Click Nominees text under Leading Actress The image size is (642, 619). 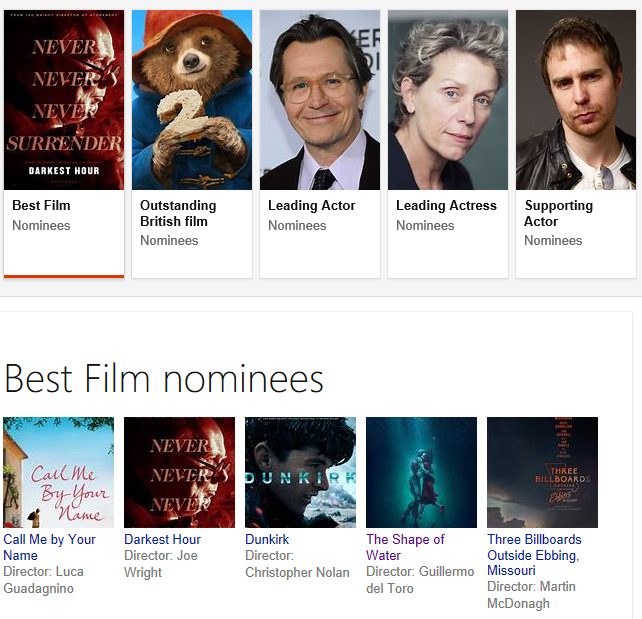click(x=425, y=226)
